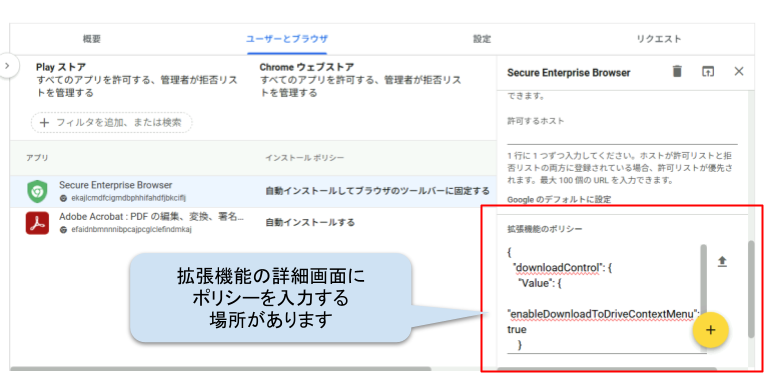Click the Play ストア heading
768x377 pixels.
[61, 67]
